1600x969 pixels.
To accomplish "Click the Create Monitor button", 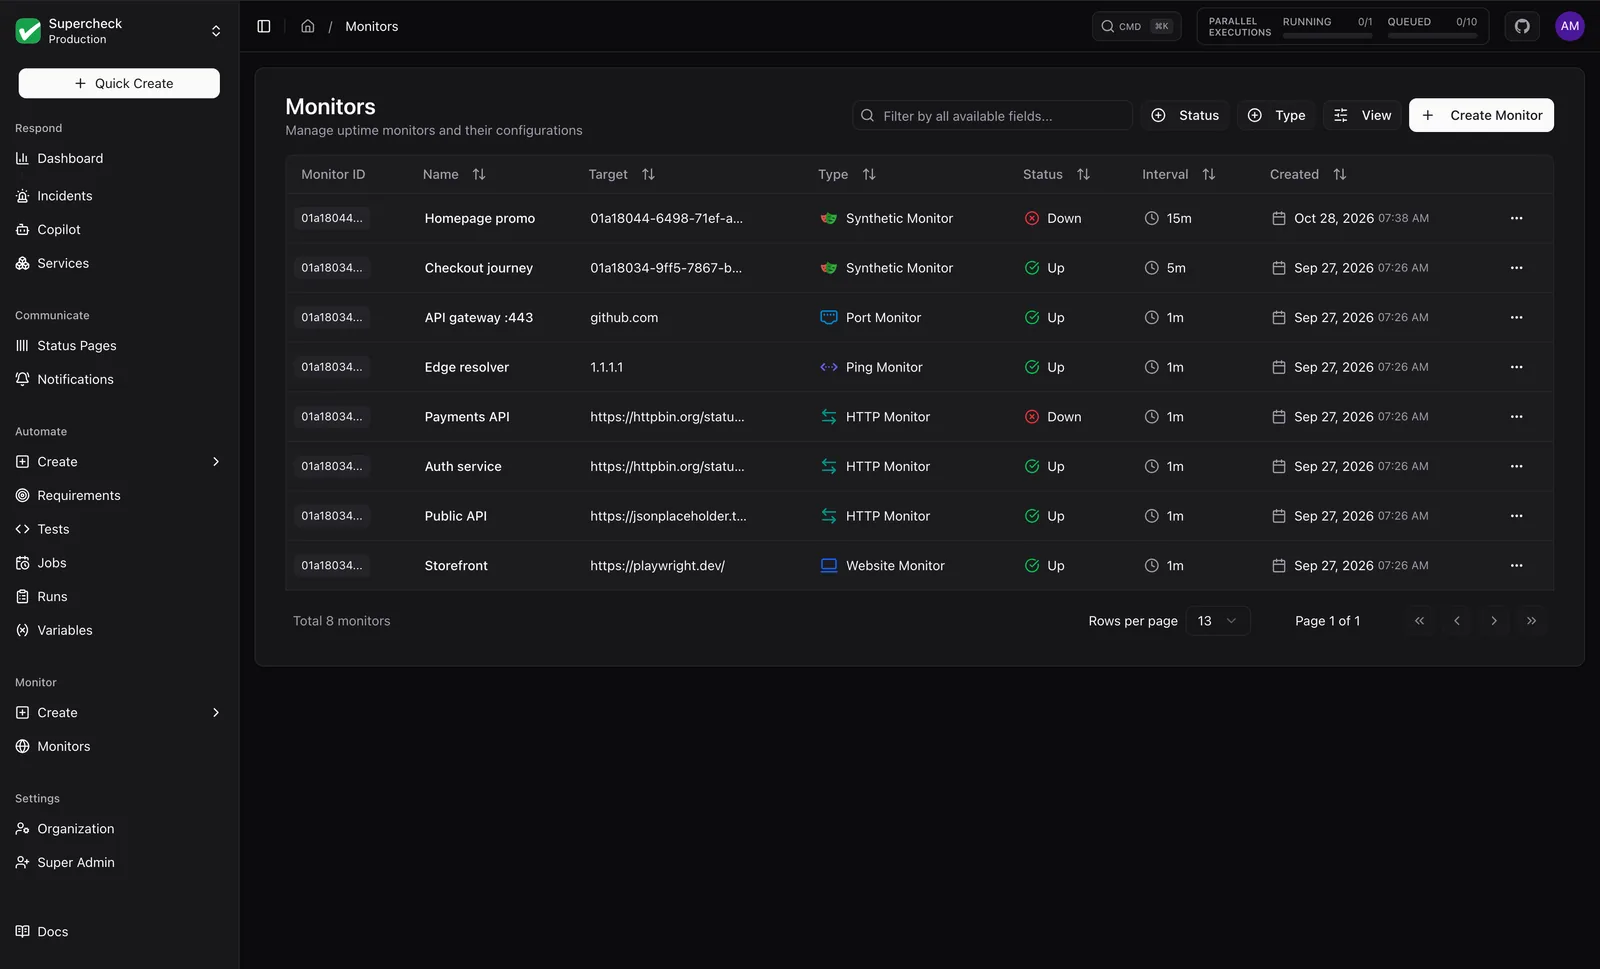I will click(x=1481, y=115).
